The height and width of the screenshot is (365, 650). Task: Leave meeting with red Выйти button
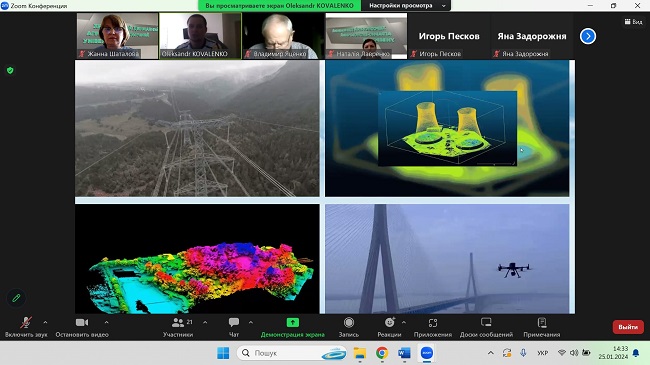[628, 327]
